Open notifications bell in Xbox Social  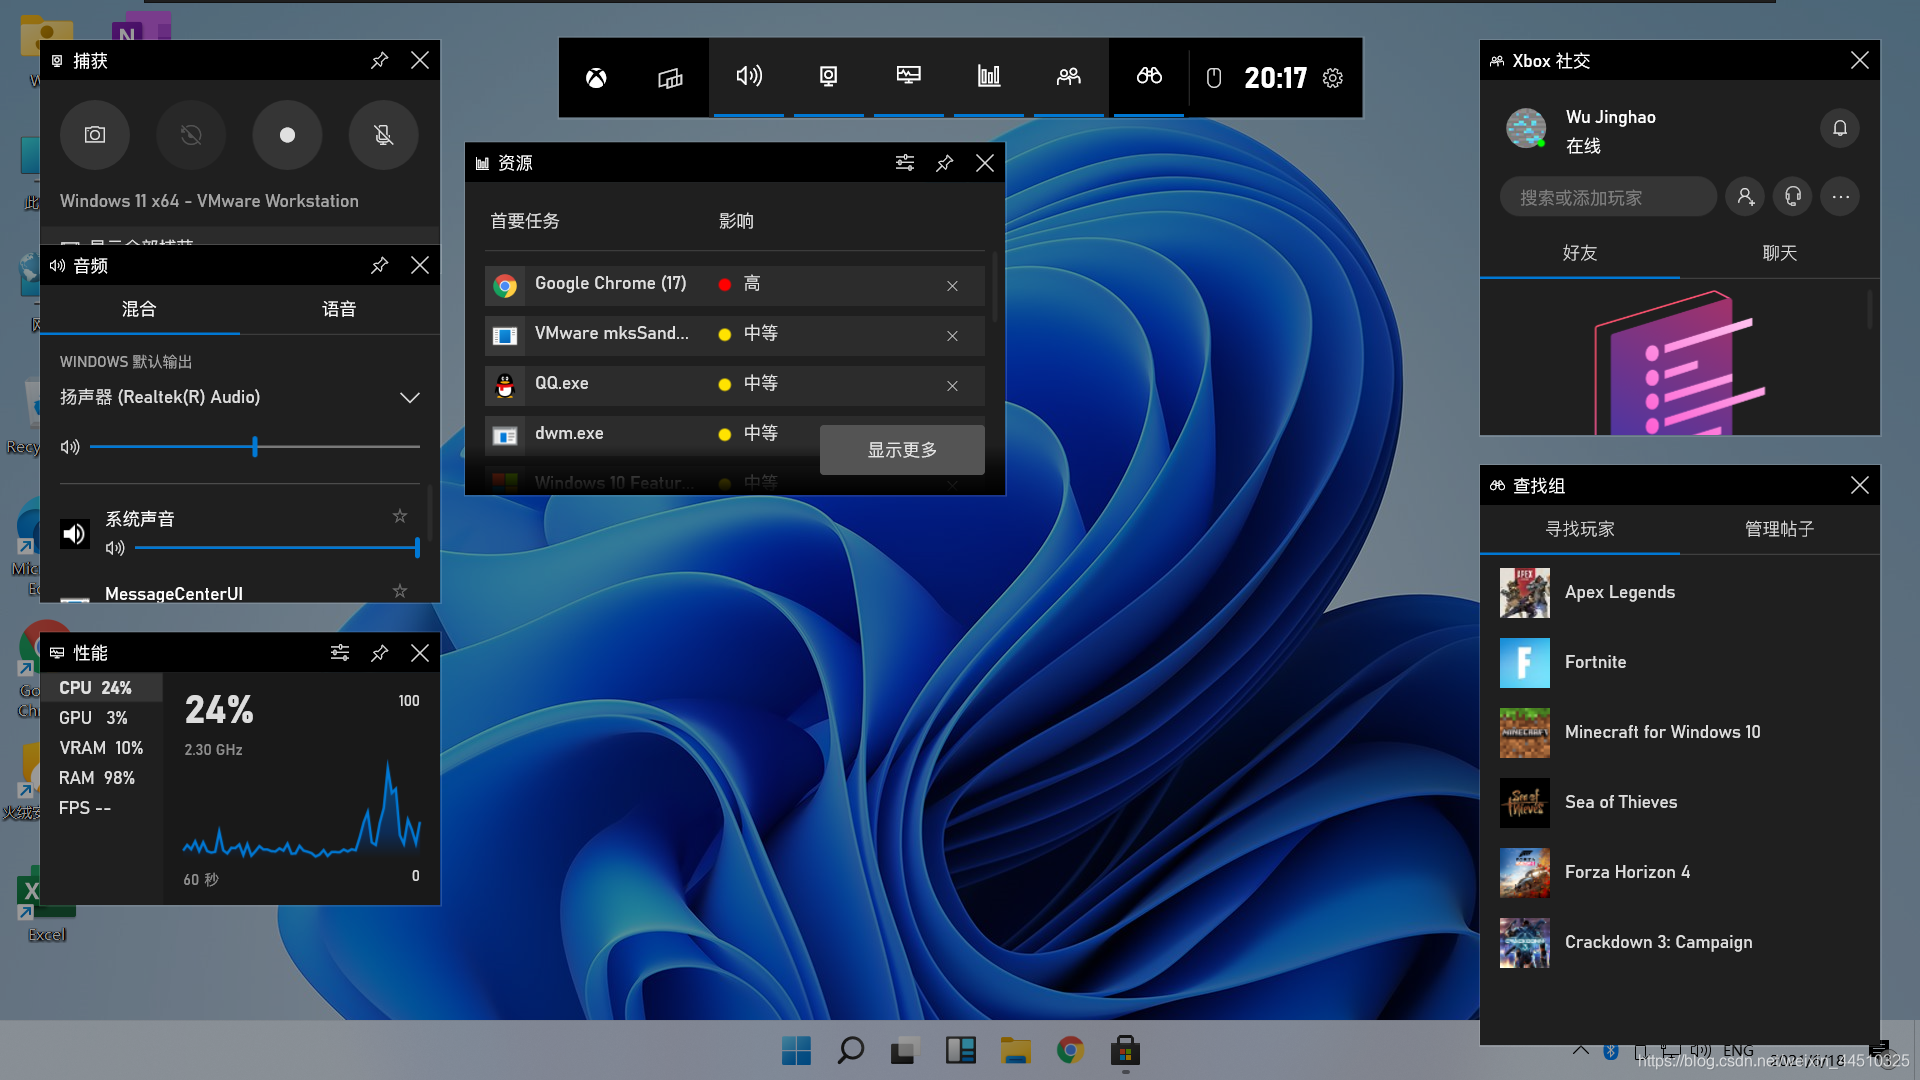pyautogui.click(x=1839, y=128)
